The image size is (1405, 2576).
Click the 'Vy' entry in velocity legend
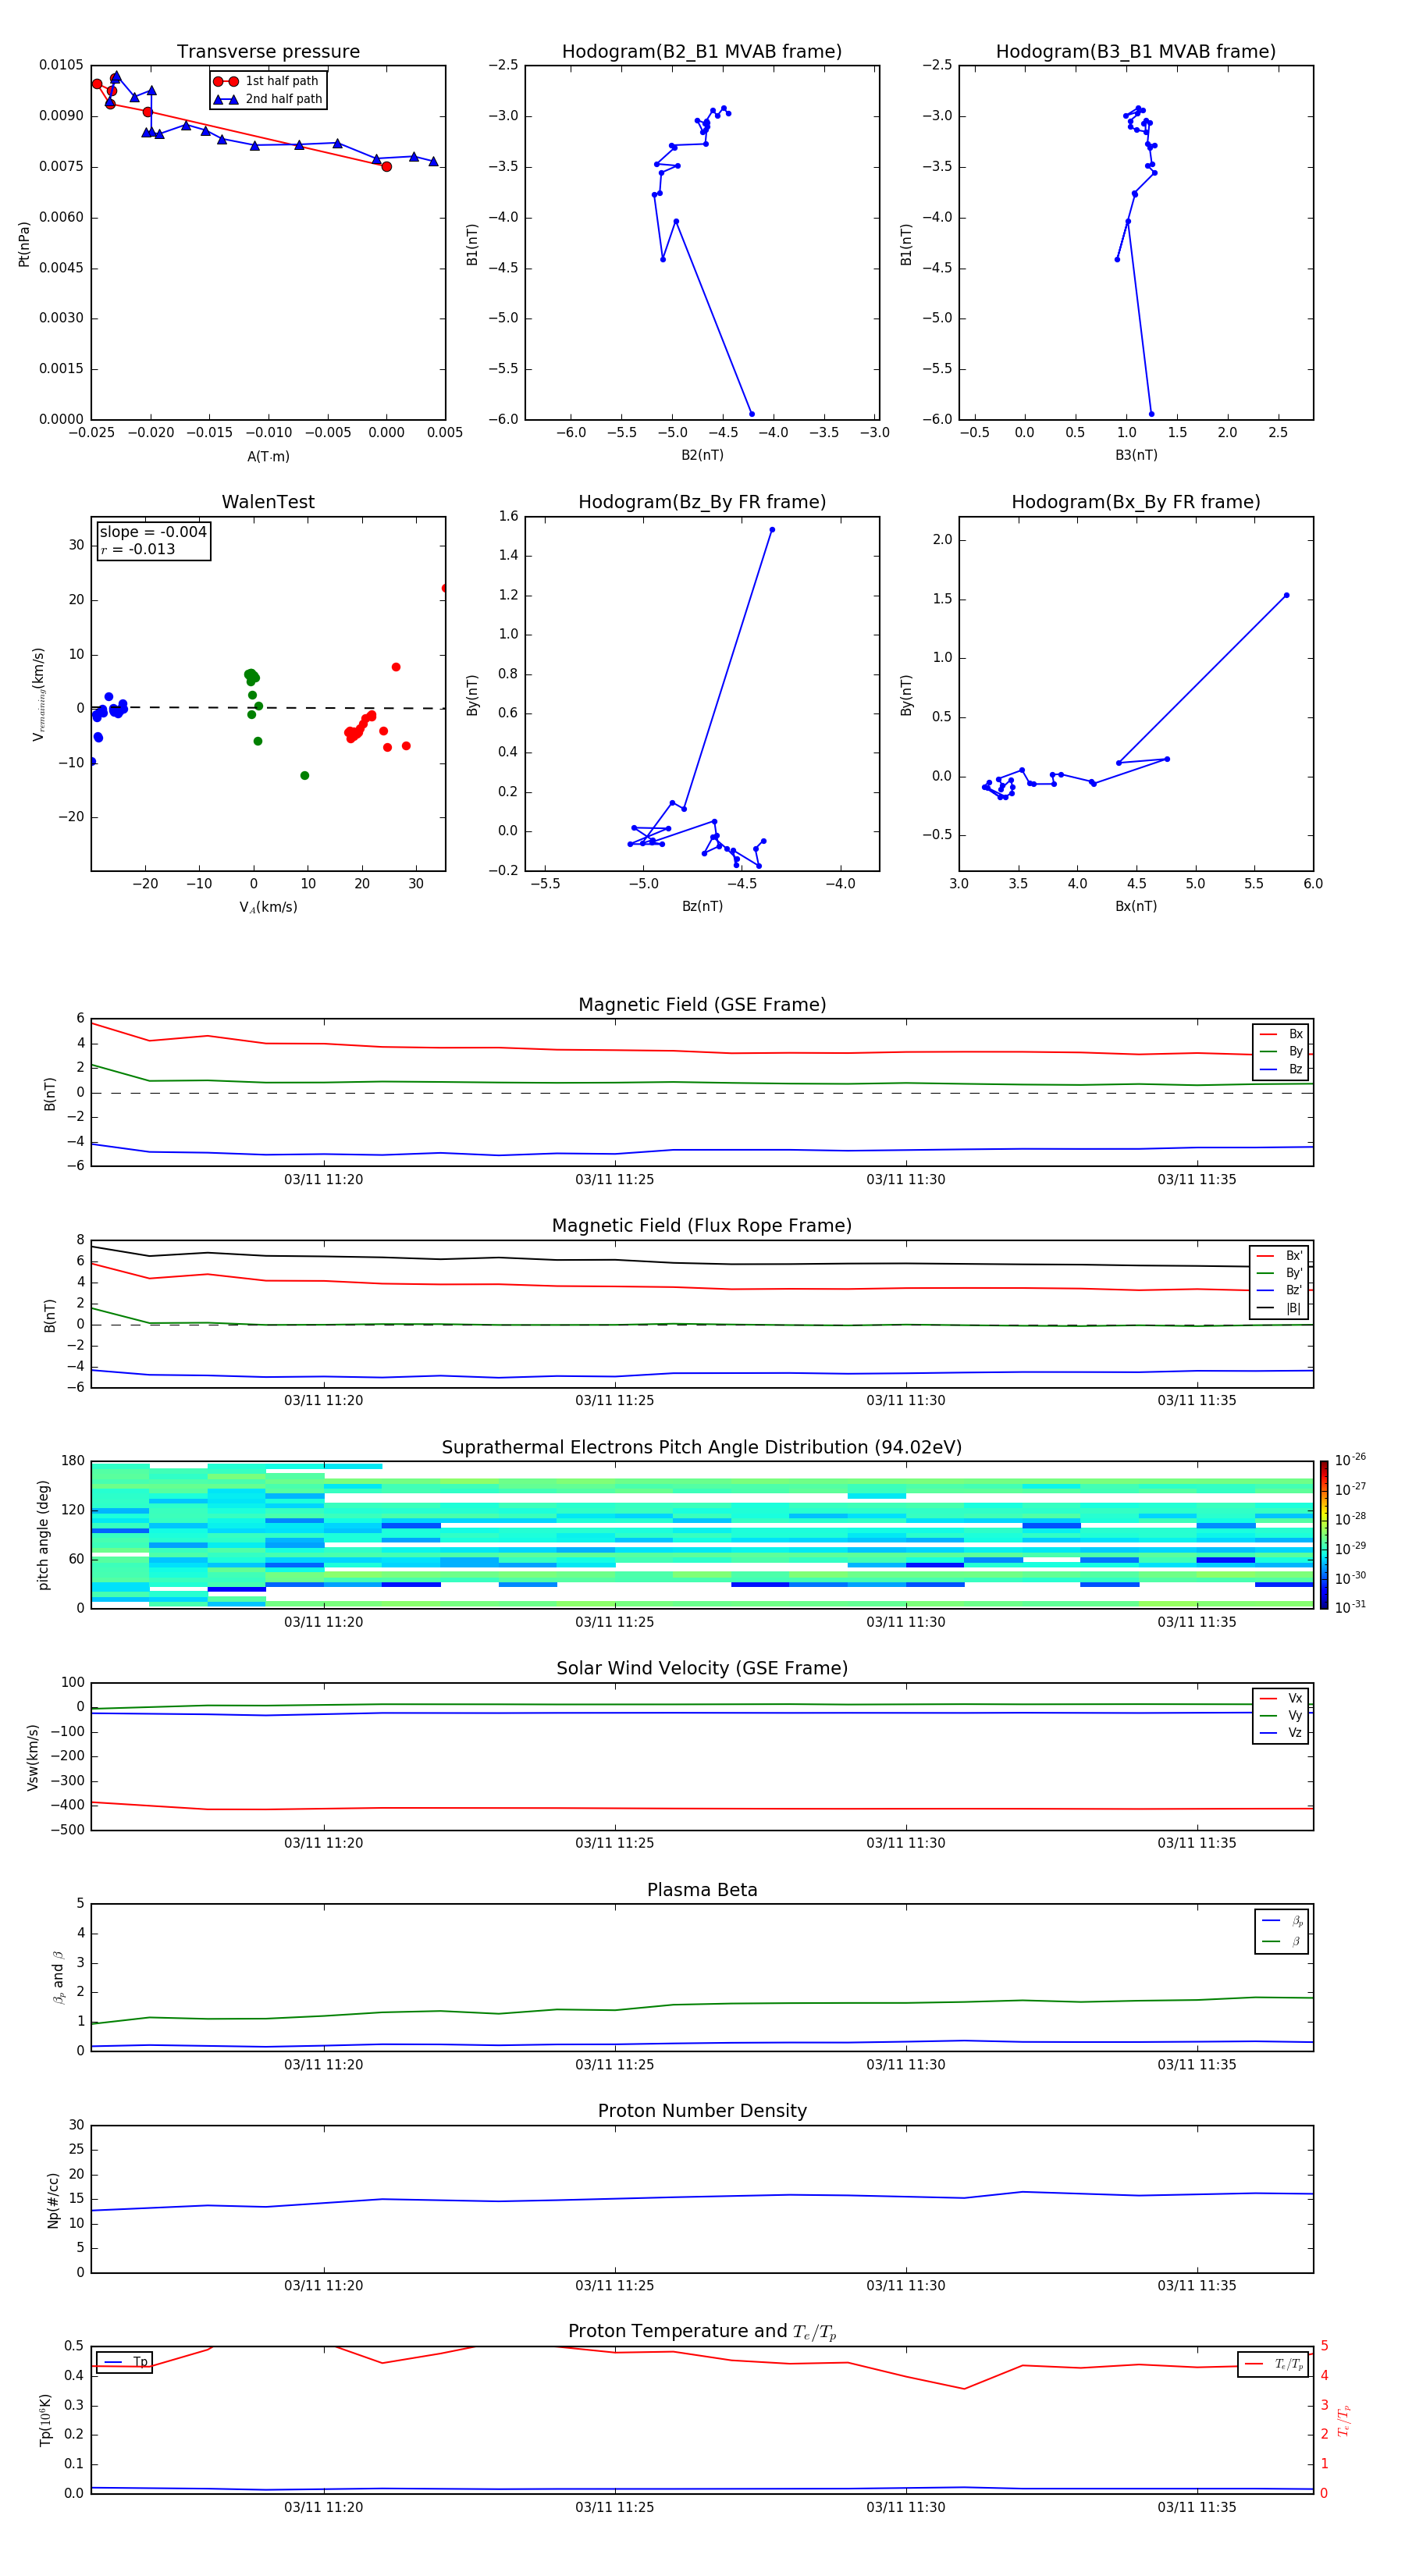coord(1281,1715)
